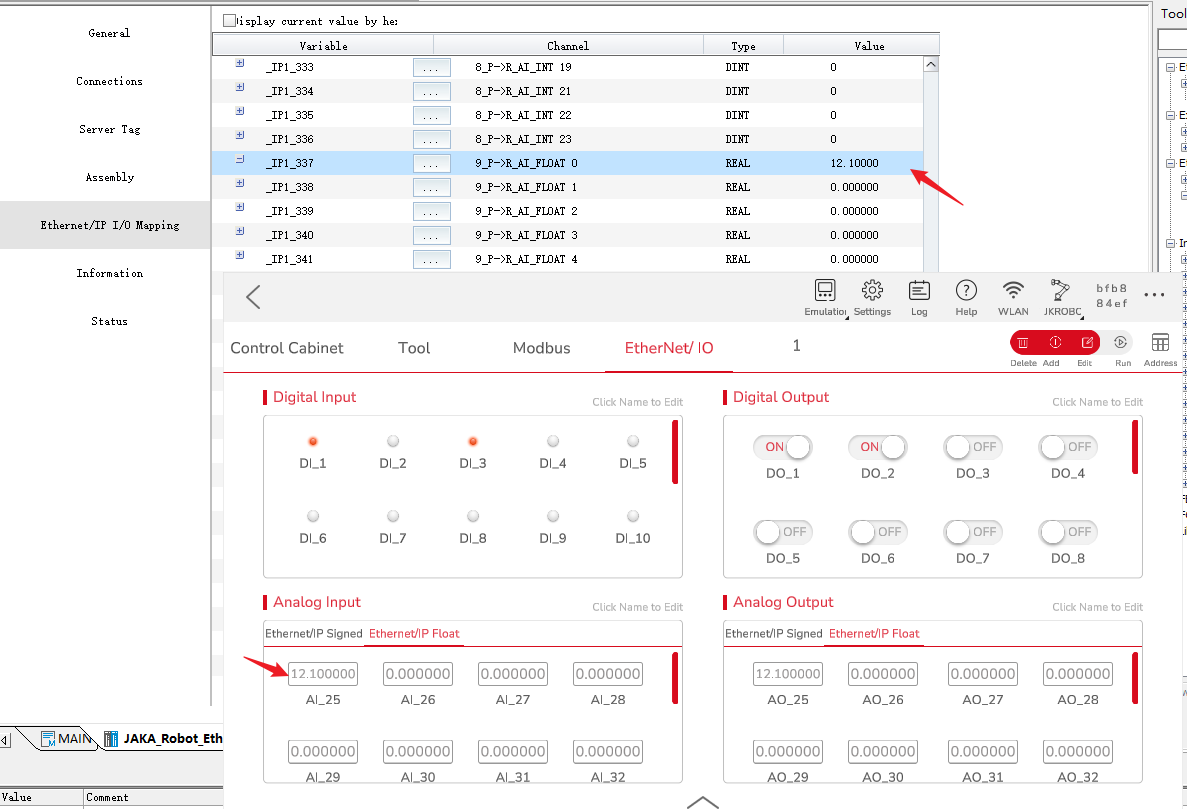Click the Help question mark icon
1187x809 pixels.
966,291
